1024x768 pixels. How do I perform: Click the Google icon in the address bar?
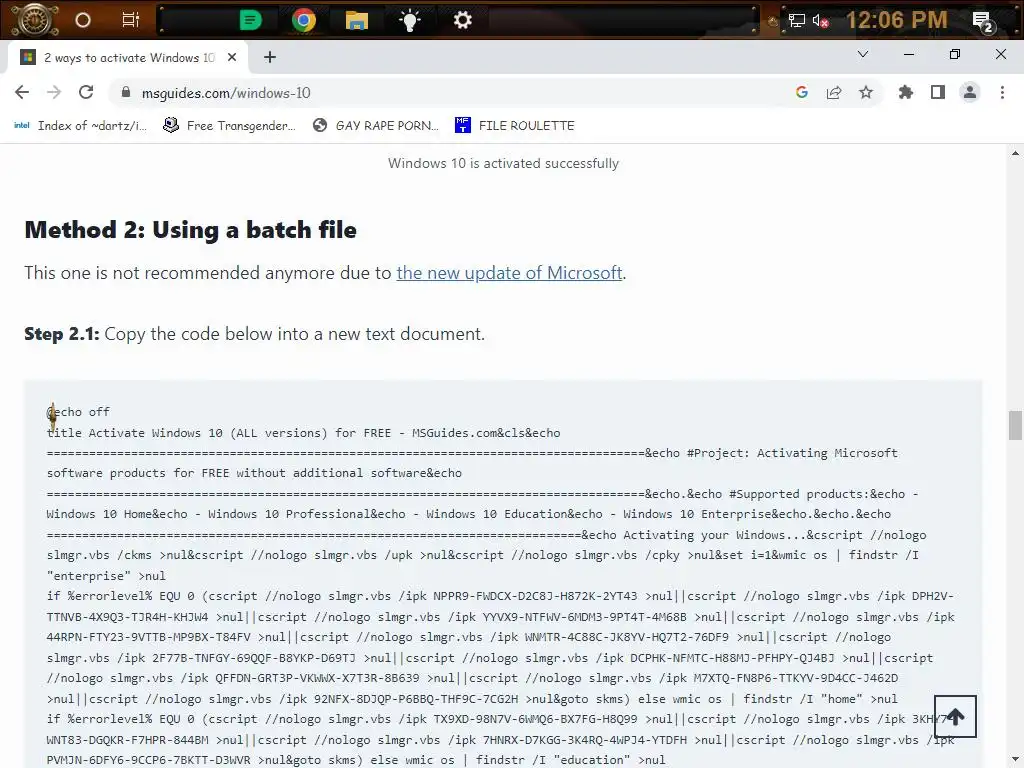802,92
